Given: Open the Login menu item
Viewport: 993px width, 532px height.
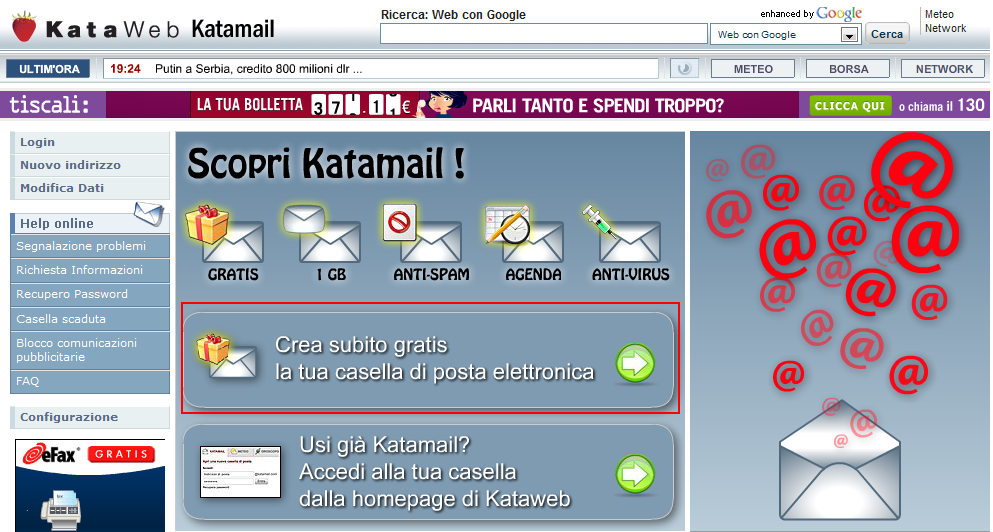Looking at the screenshot, I should (x=90, y=142).
